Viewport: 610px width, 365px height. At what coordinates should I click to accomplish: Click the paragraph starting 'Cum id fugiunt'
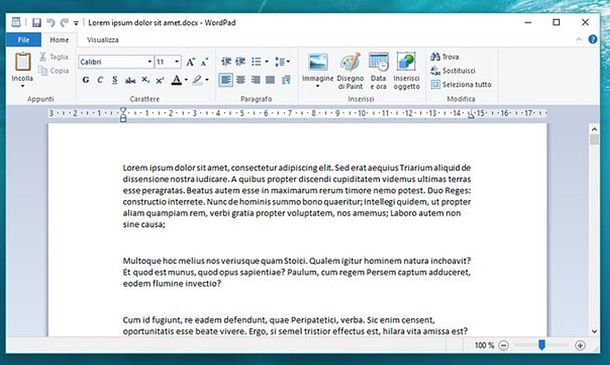(x=295, y=326)
